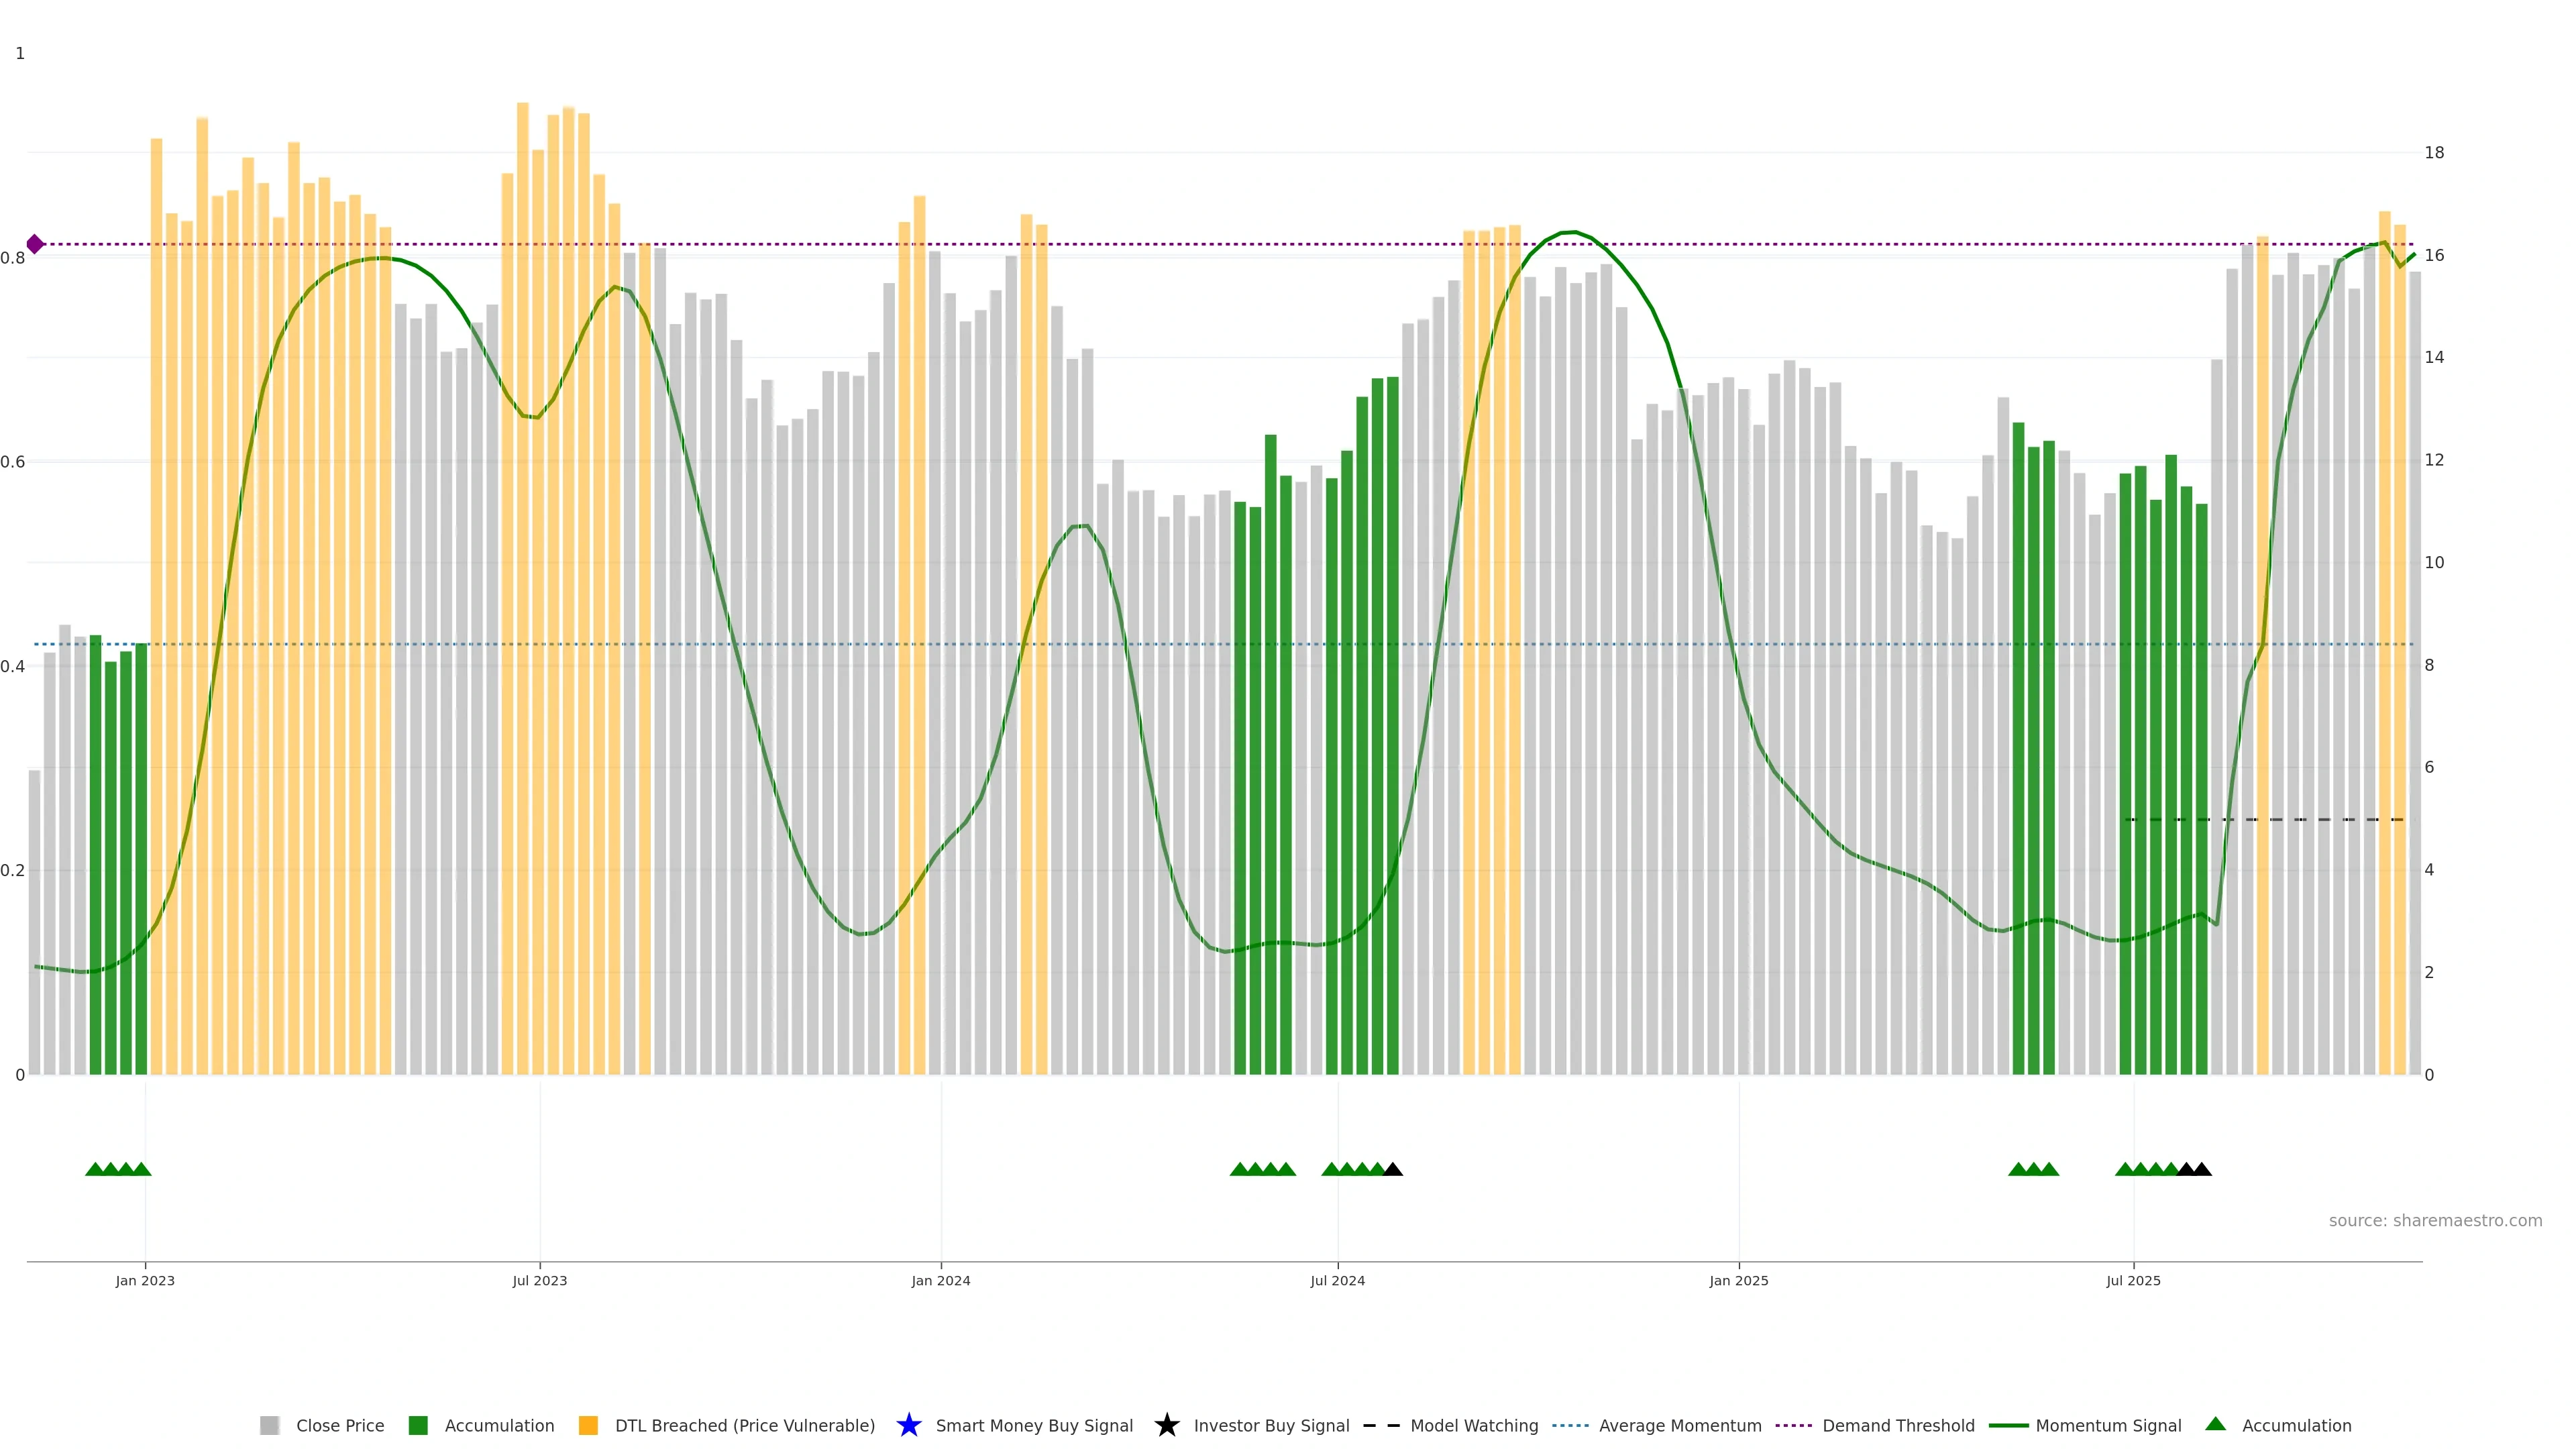Click the orange DTL Breached legend swatch
This screenshot has width=2576, height=1449.
[588, 1425]
